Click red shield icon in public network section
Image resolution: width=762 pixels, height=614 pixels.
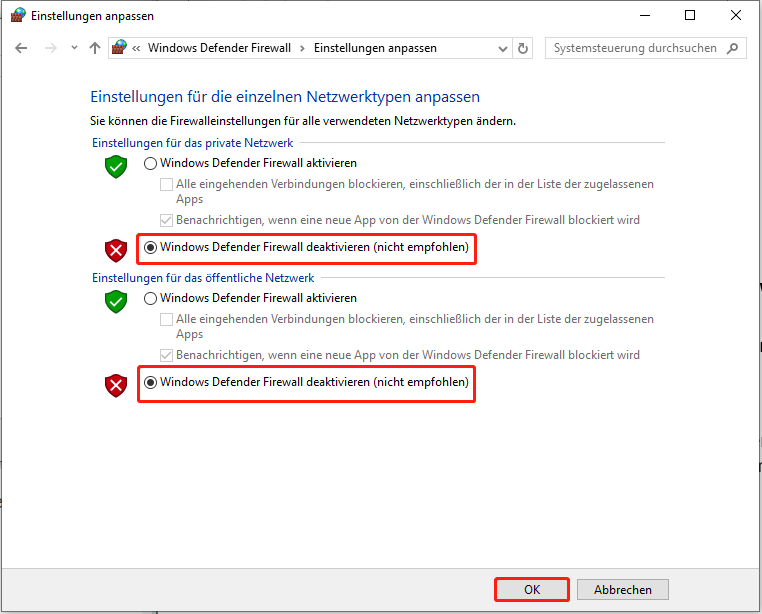pos(116,386)
